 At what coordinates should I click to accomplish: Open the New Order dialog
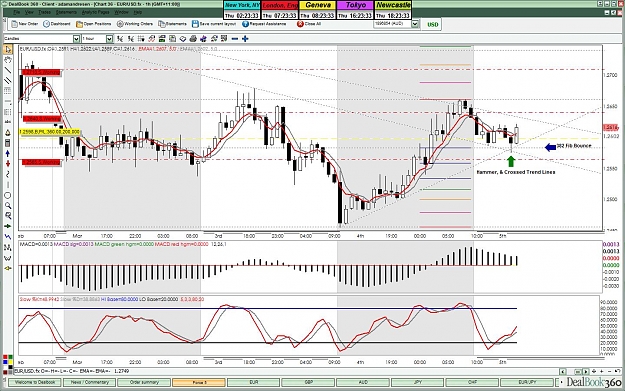pos(25,24)
